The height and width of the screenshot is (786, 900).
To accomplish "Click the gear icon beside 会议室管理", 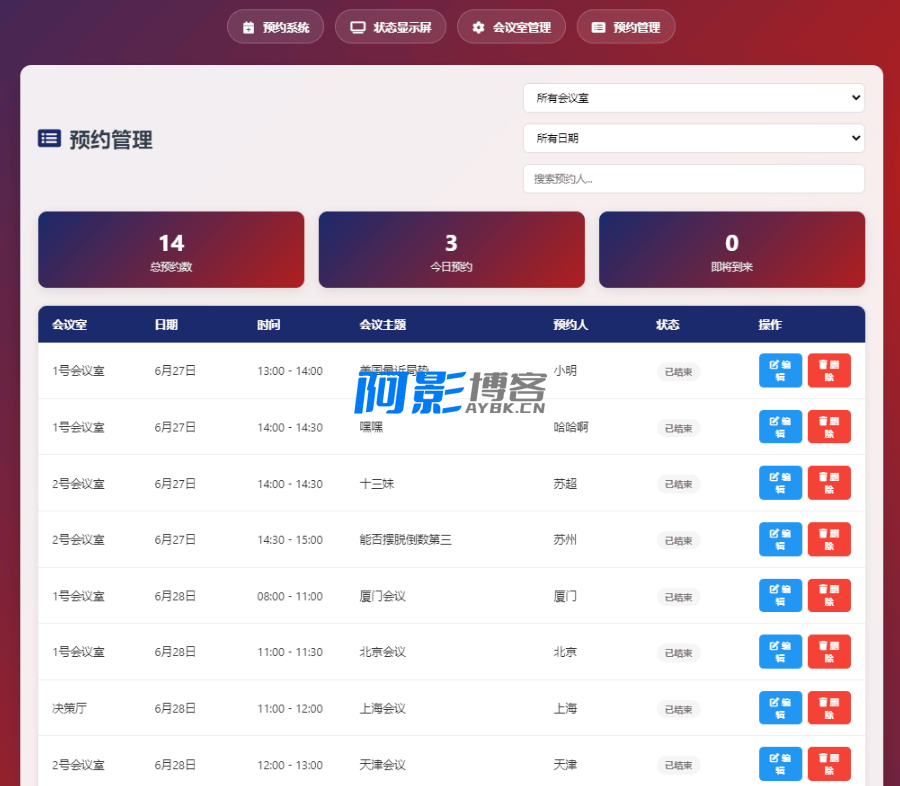I will (478, 28).
